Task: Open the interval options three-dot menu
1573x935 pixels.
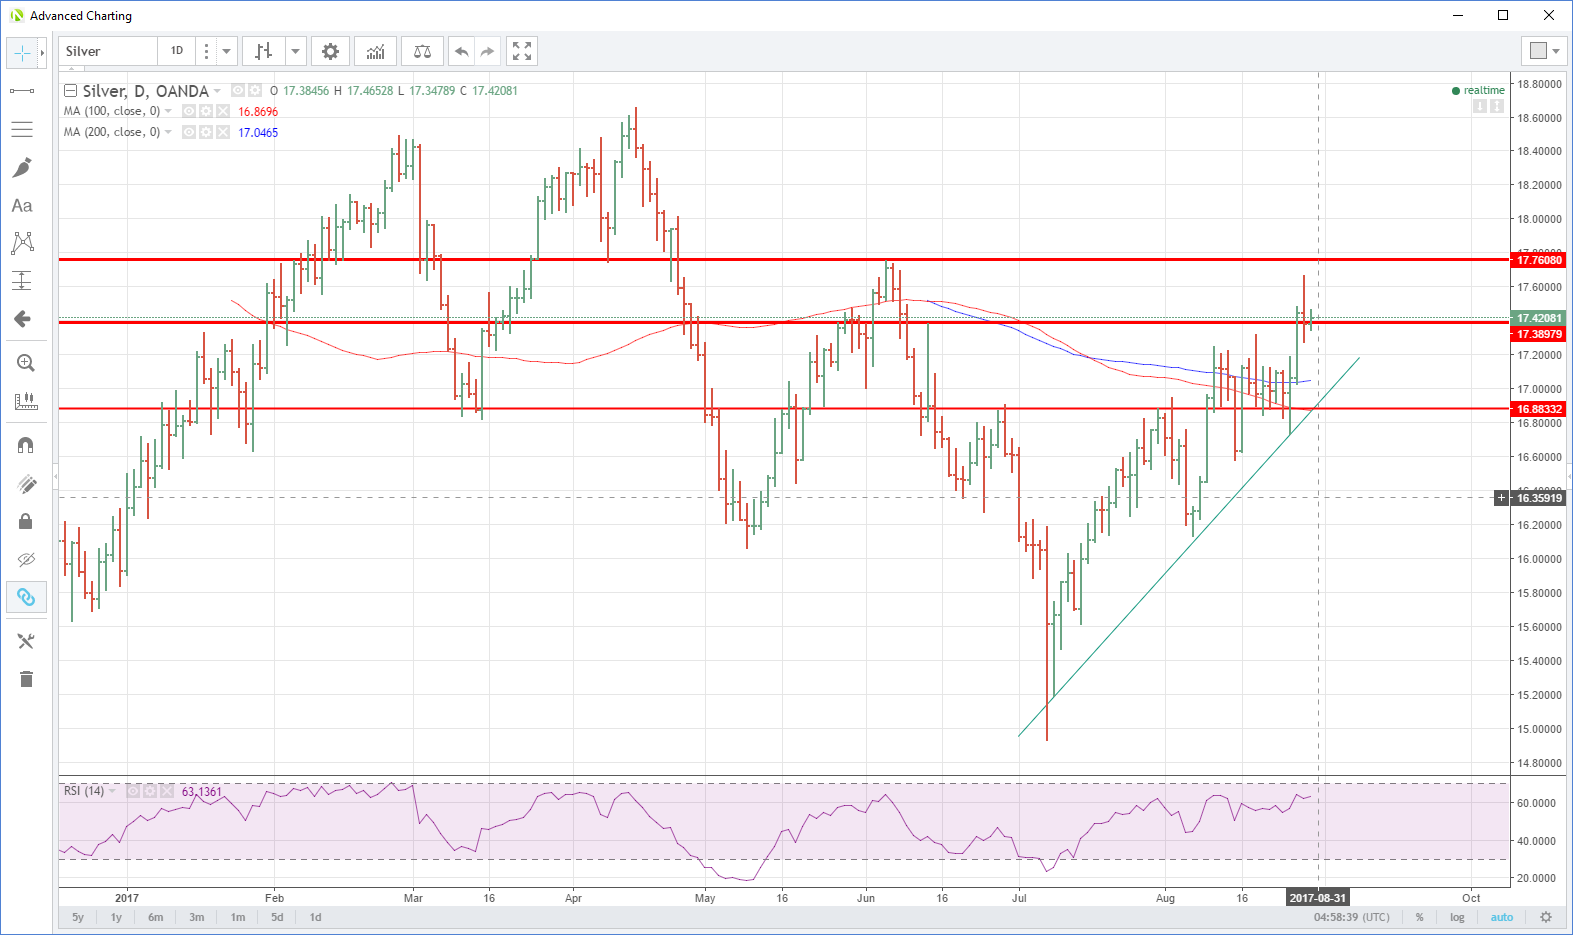Action: click(207, 51)
